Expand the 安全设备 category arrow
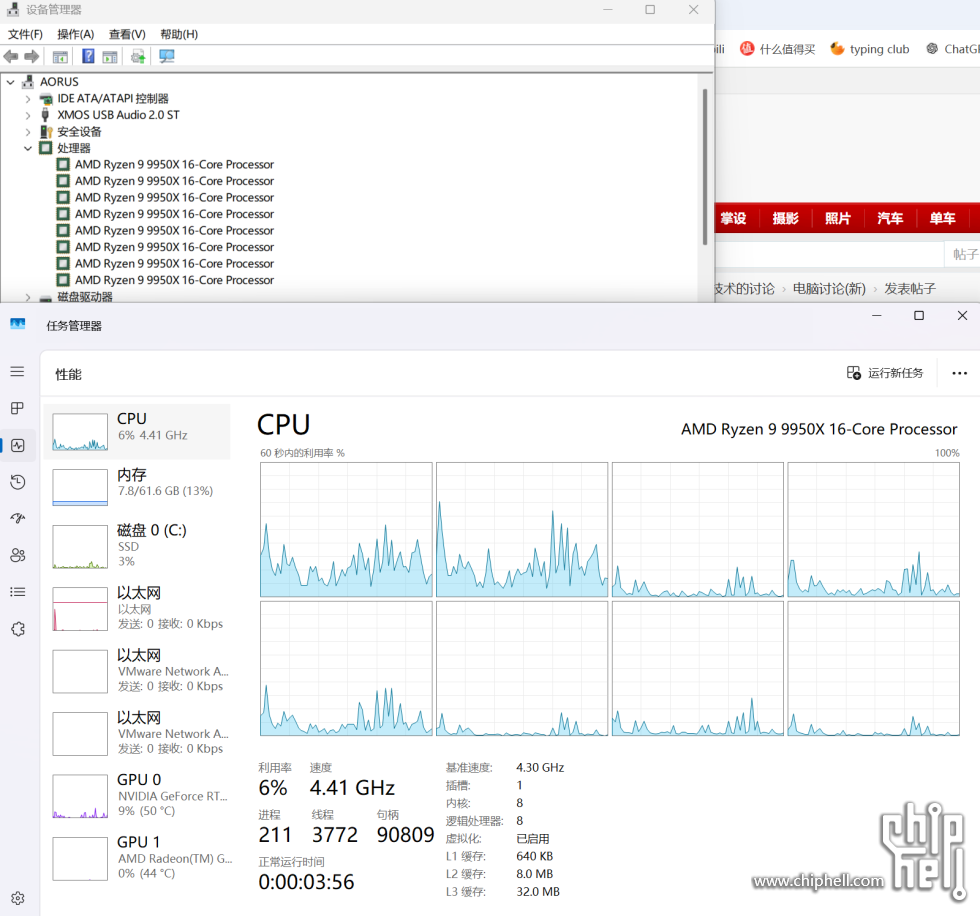The height and width of the screenshot is (916, 980). pyautogui.click(x=28, y=132)
